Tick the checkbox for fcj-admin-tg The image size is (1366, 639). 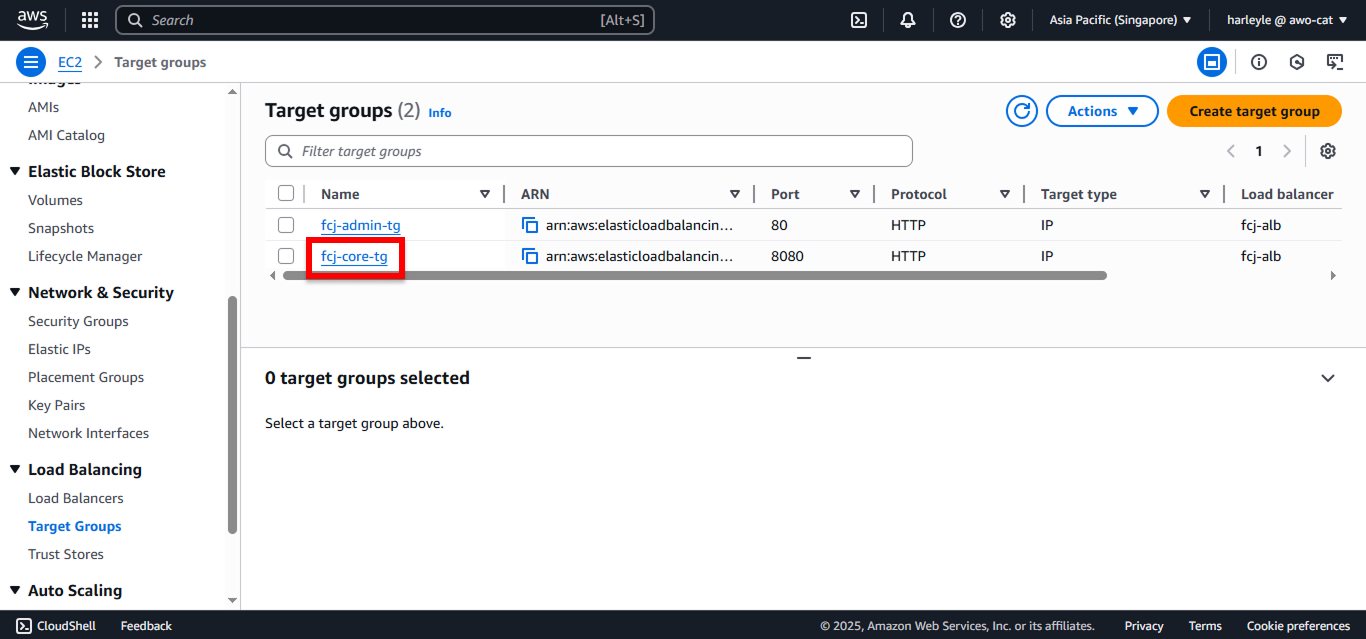(286, 225)
